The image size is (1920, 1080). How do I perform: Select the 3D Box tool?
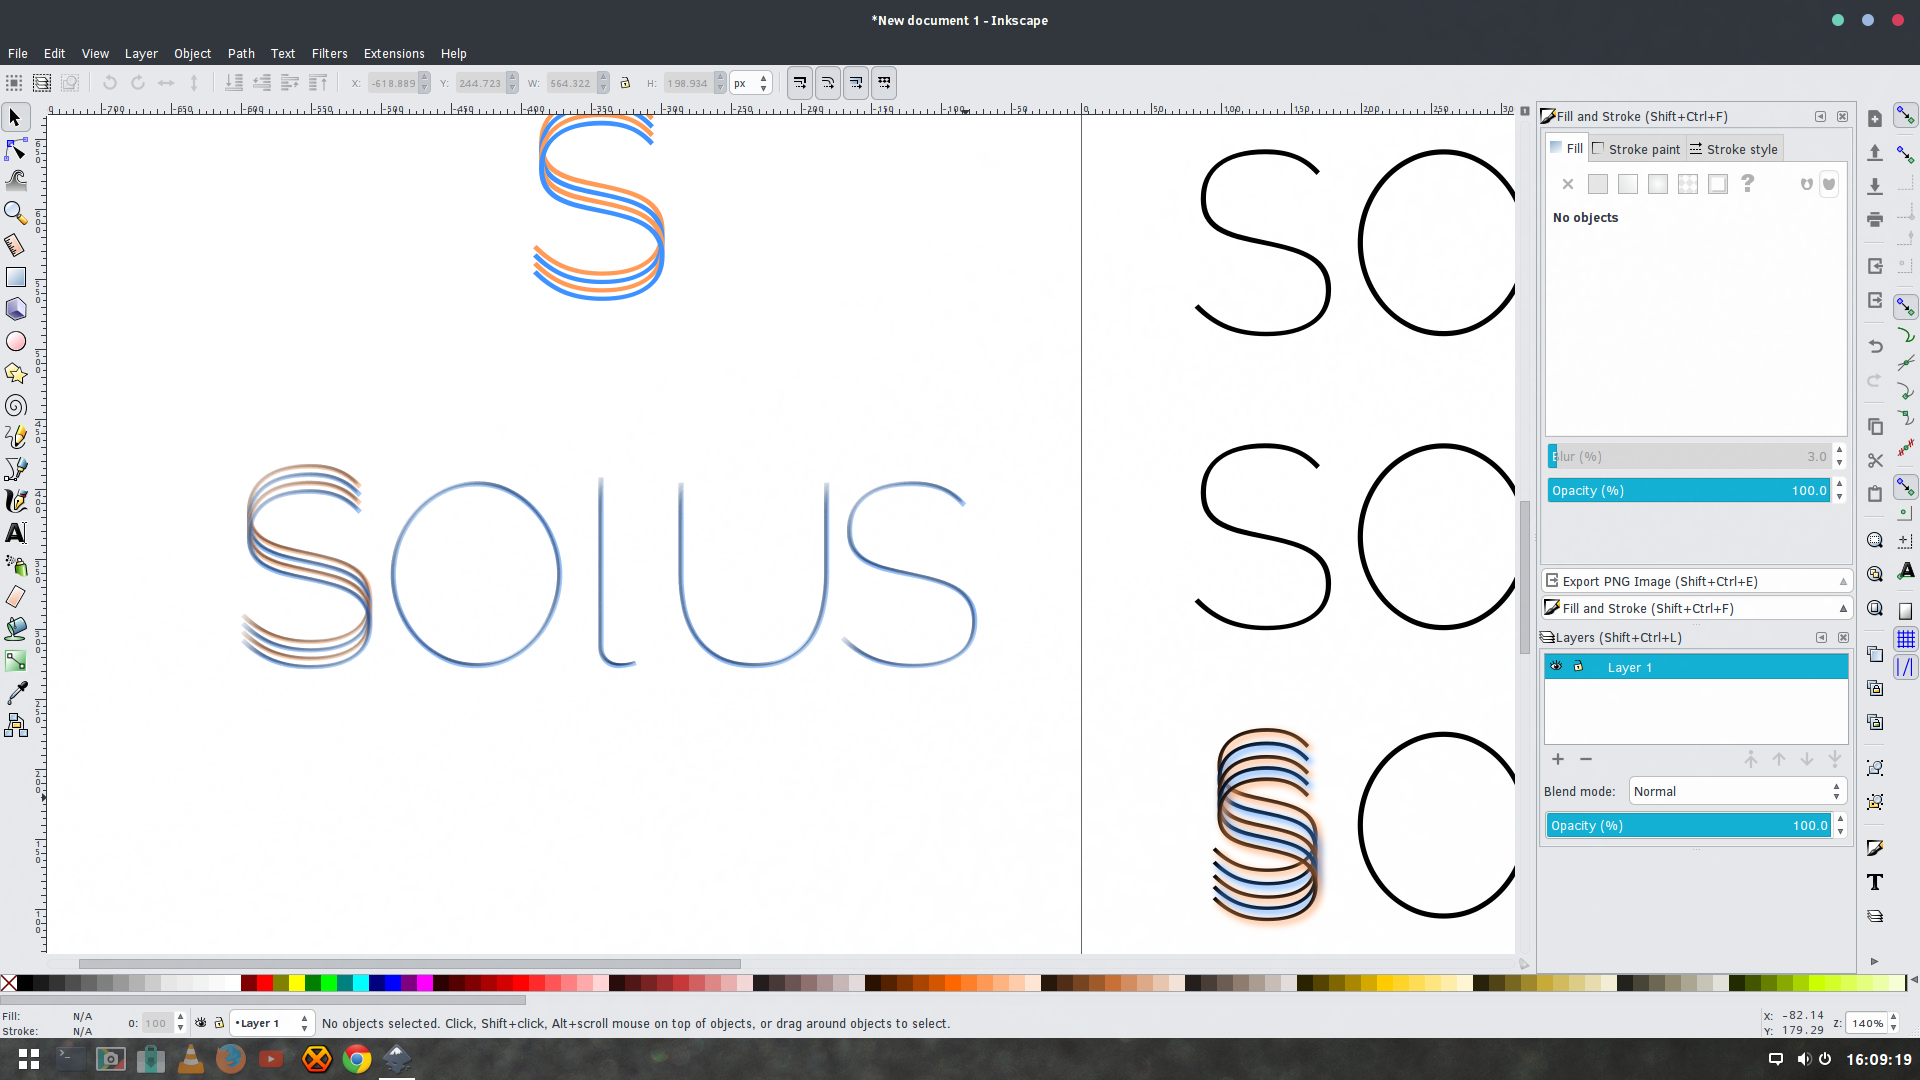point(15,309)
